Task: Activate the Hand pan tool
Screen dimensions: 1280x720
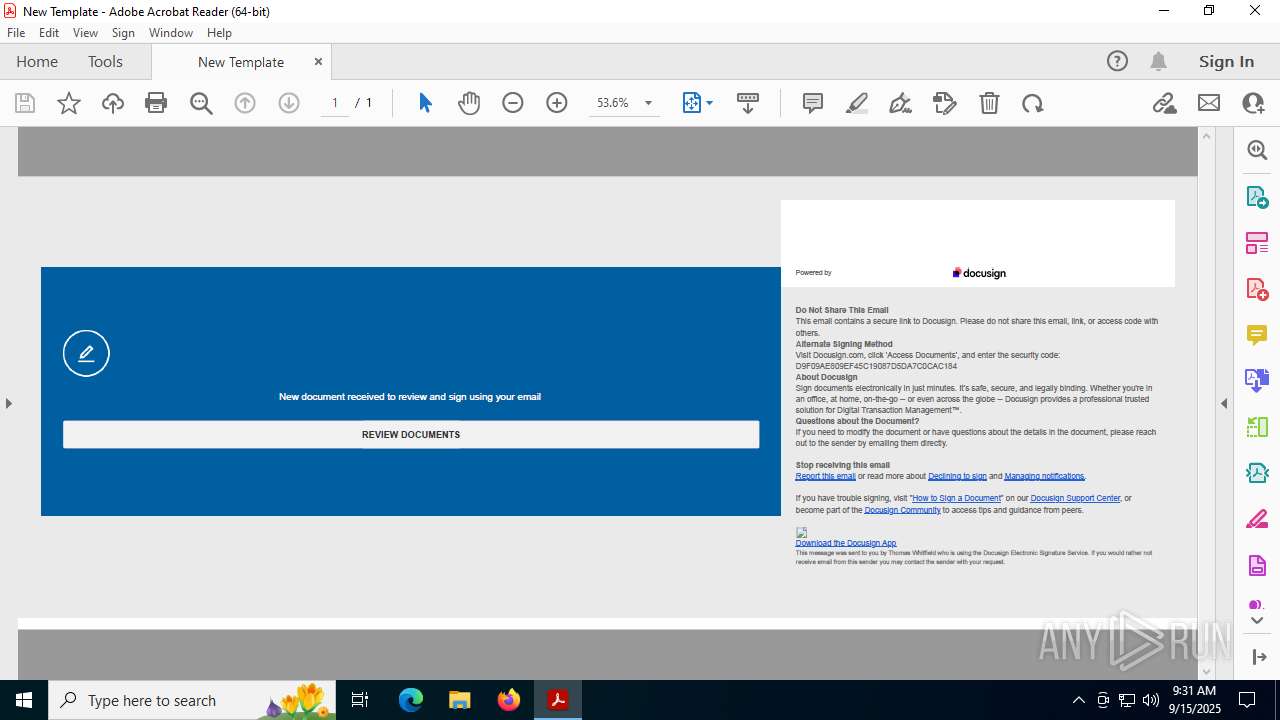Action: coord(469,103)
